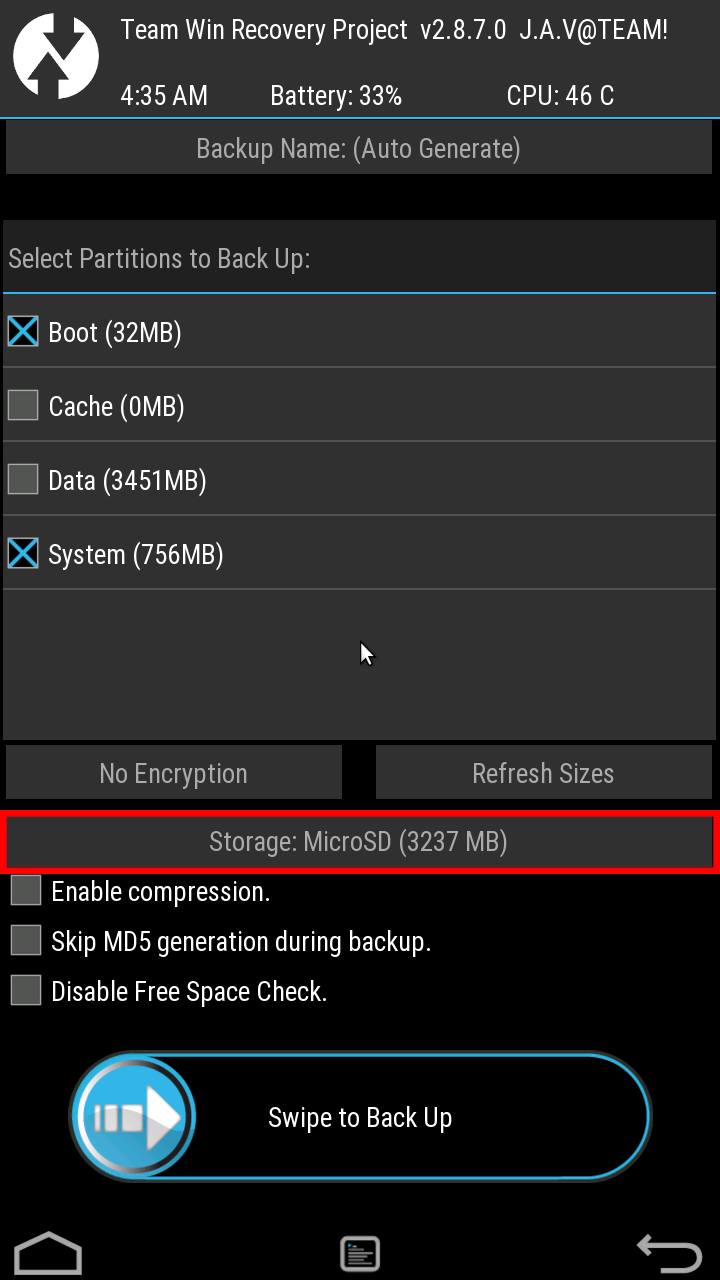Check Skip MD5 generation during backup
The height and width of the screenshot is (1280, 720).
click(25, 940)
